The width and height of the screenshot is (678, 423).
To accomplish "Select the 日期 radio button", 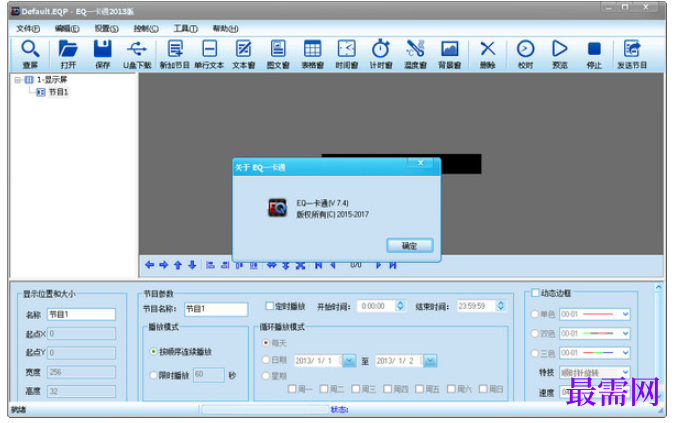I will pos(266,359).
